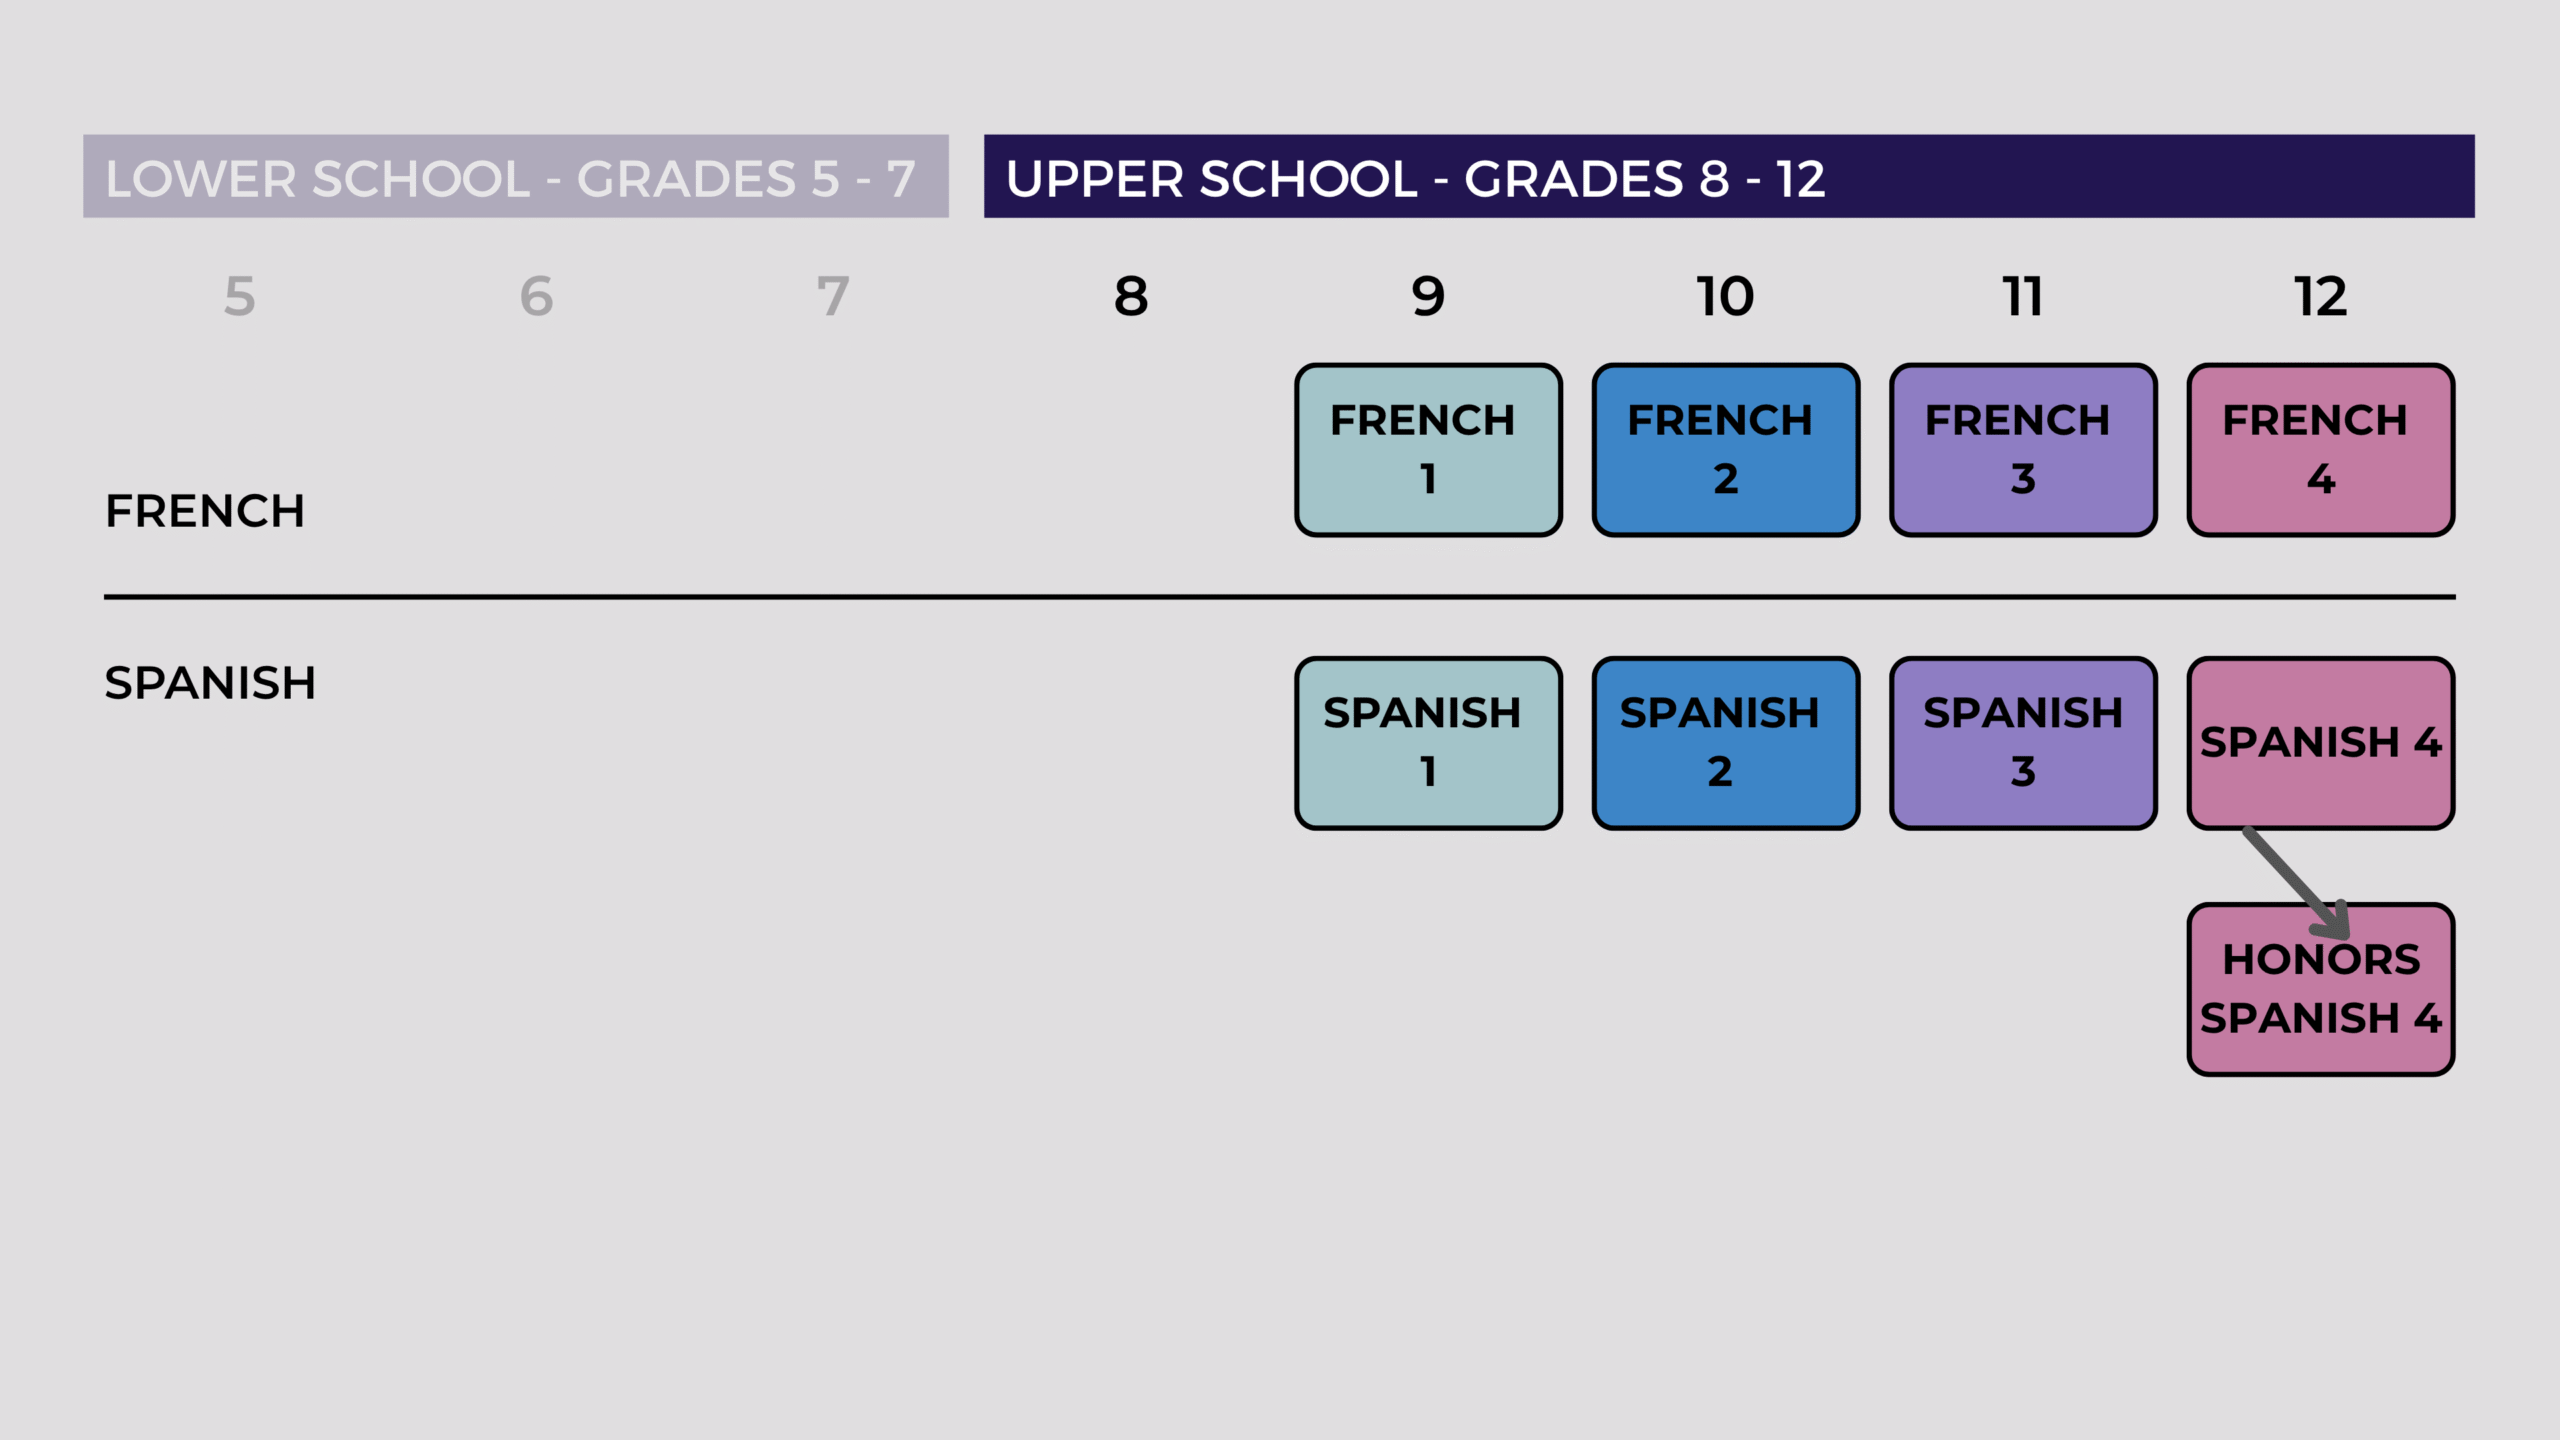Click the FRENCH row label
The height and width of the screenshot is (1440, 2560).
coord(205,511)
